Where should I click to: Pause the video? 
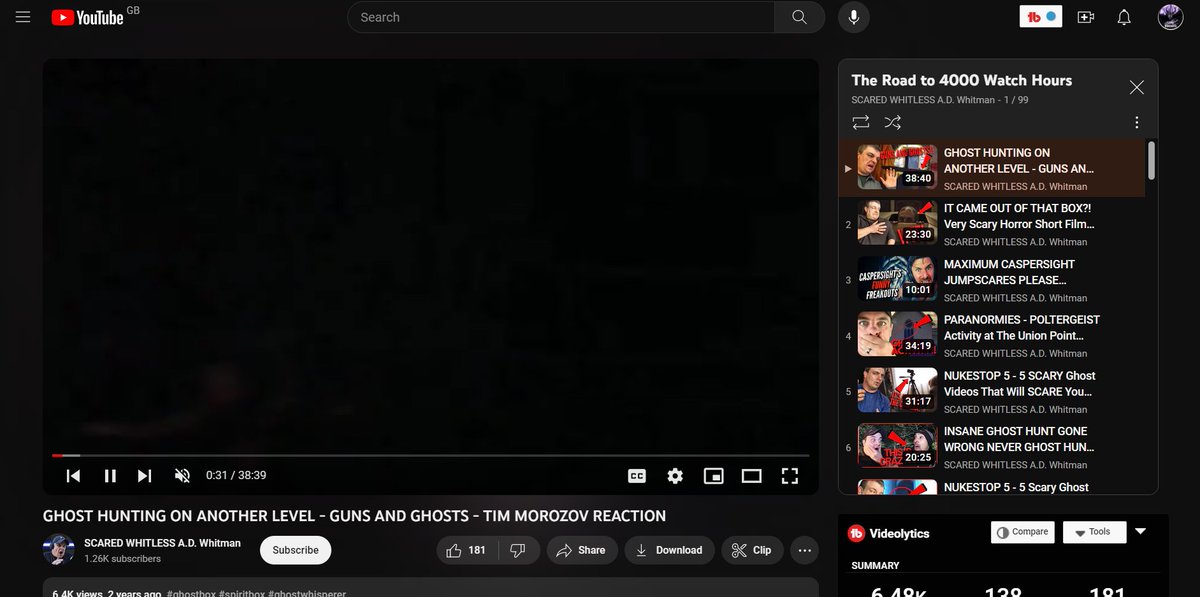pyautogui.click(x=110, y=476)
